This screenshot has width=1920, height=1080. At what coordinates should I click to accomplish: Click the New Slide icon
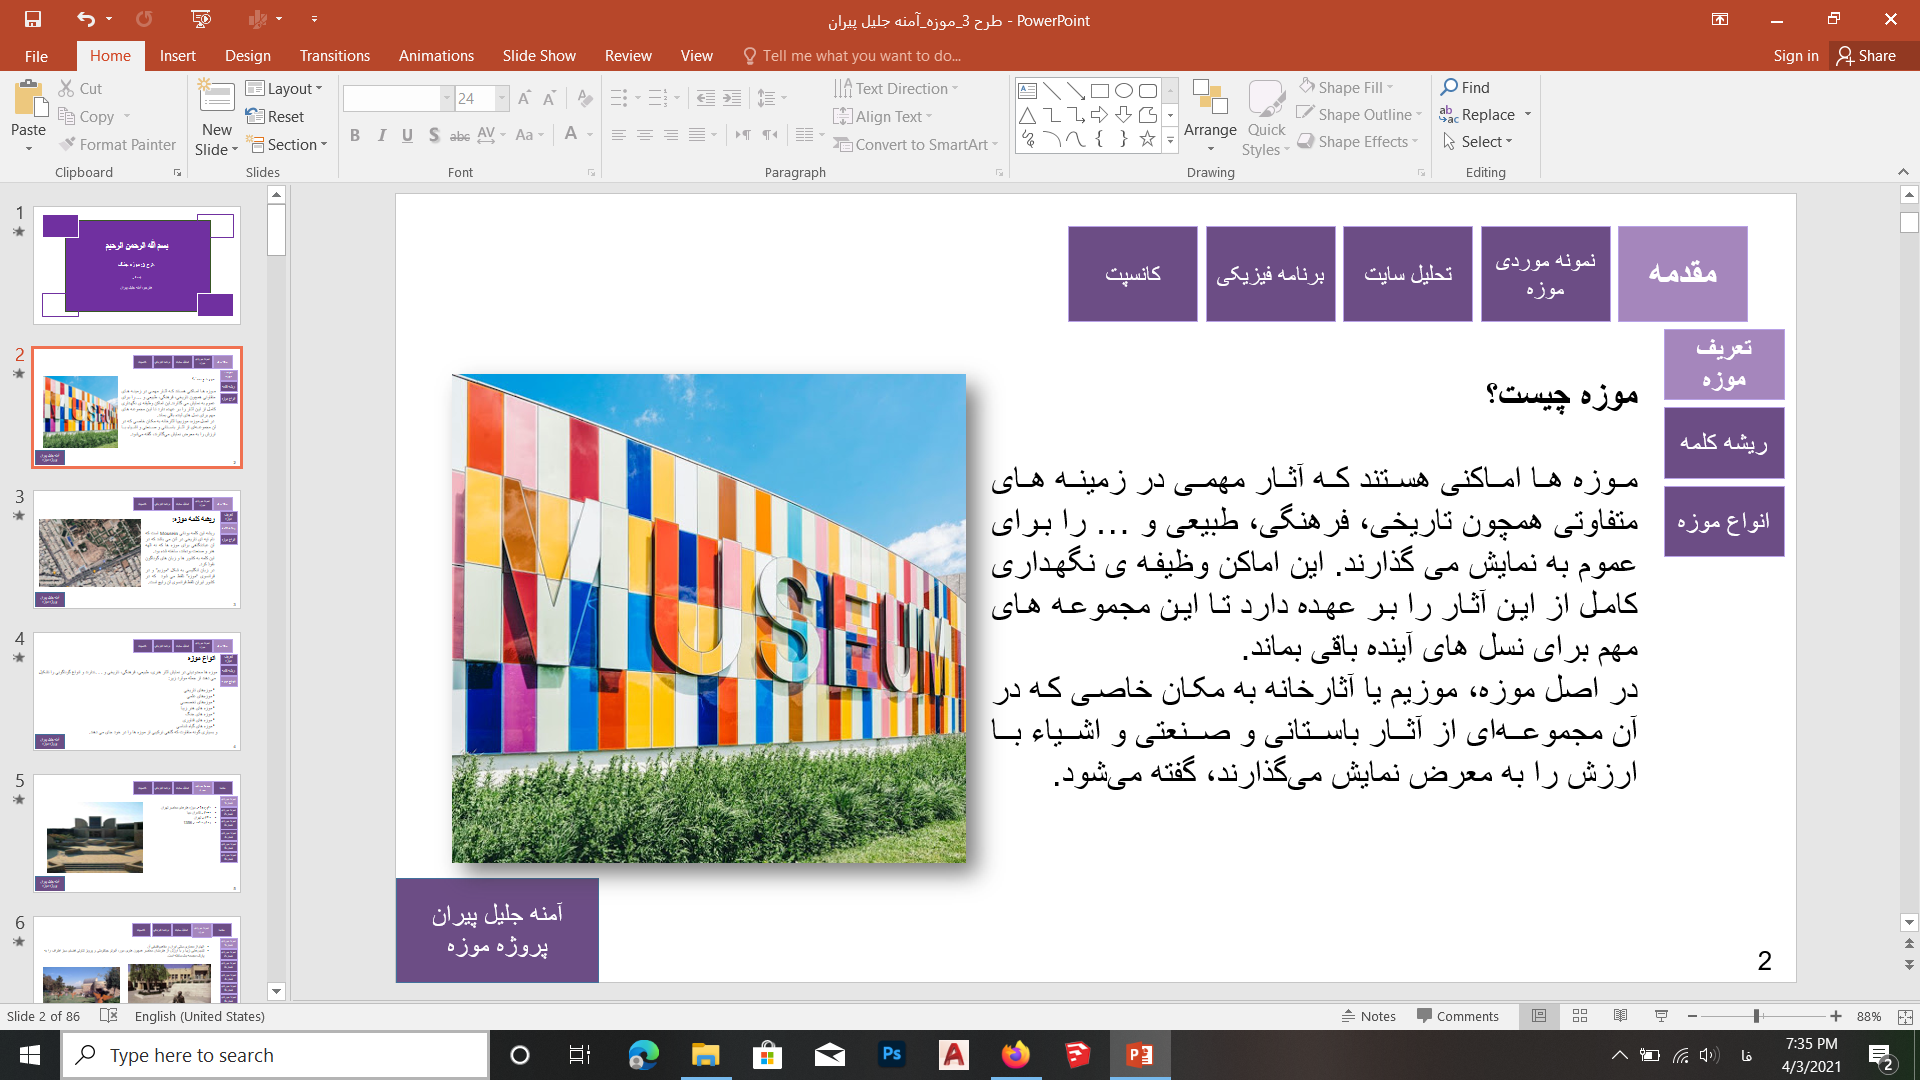click(216, 98)
